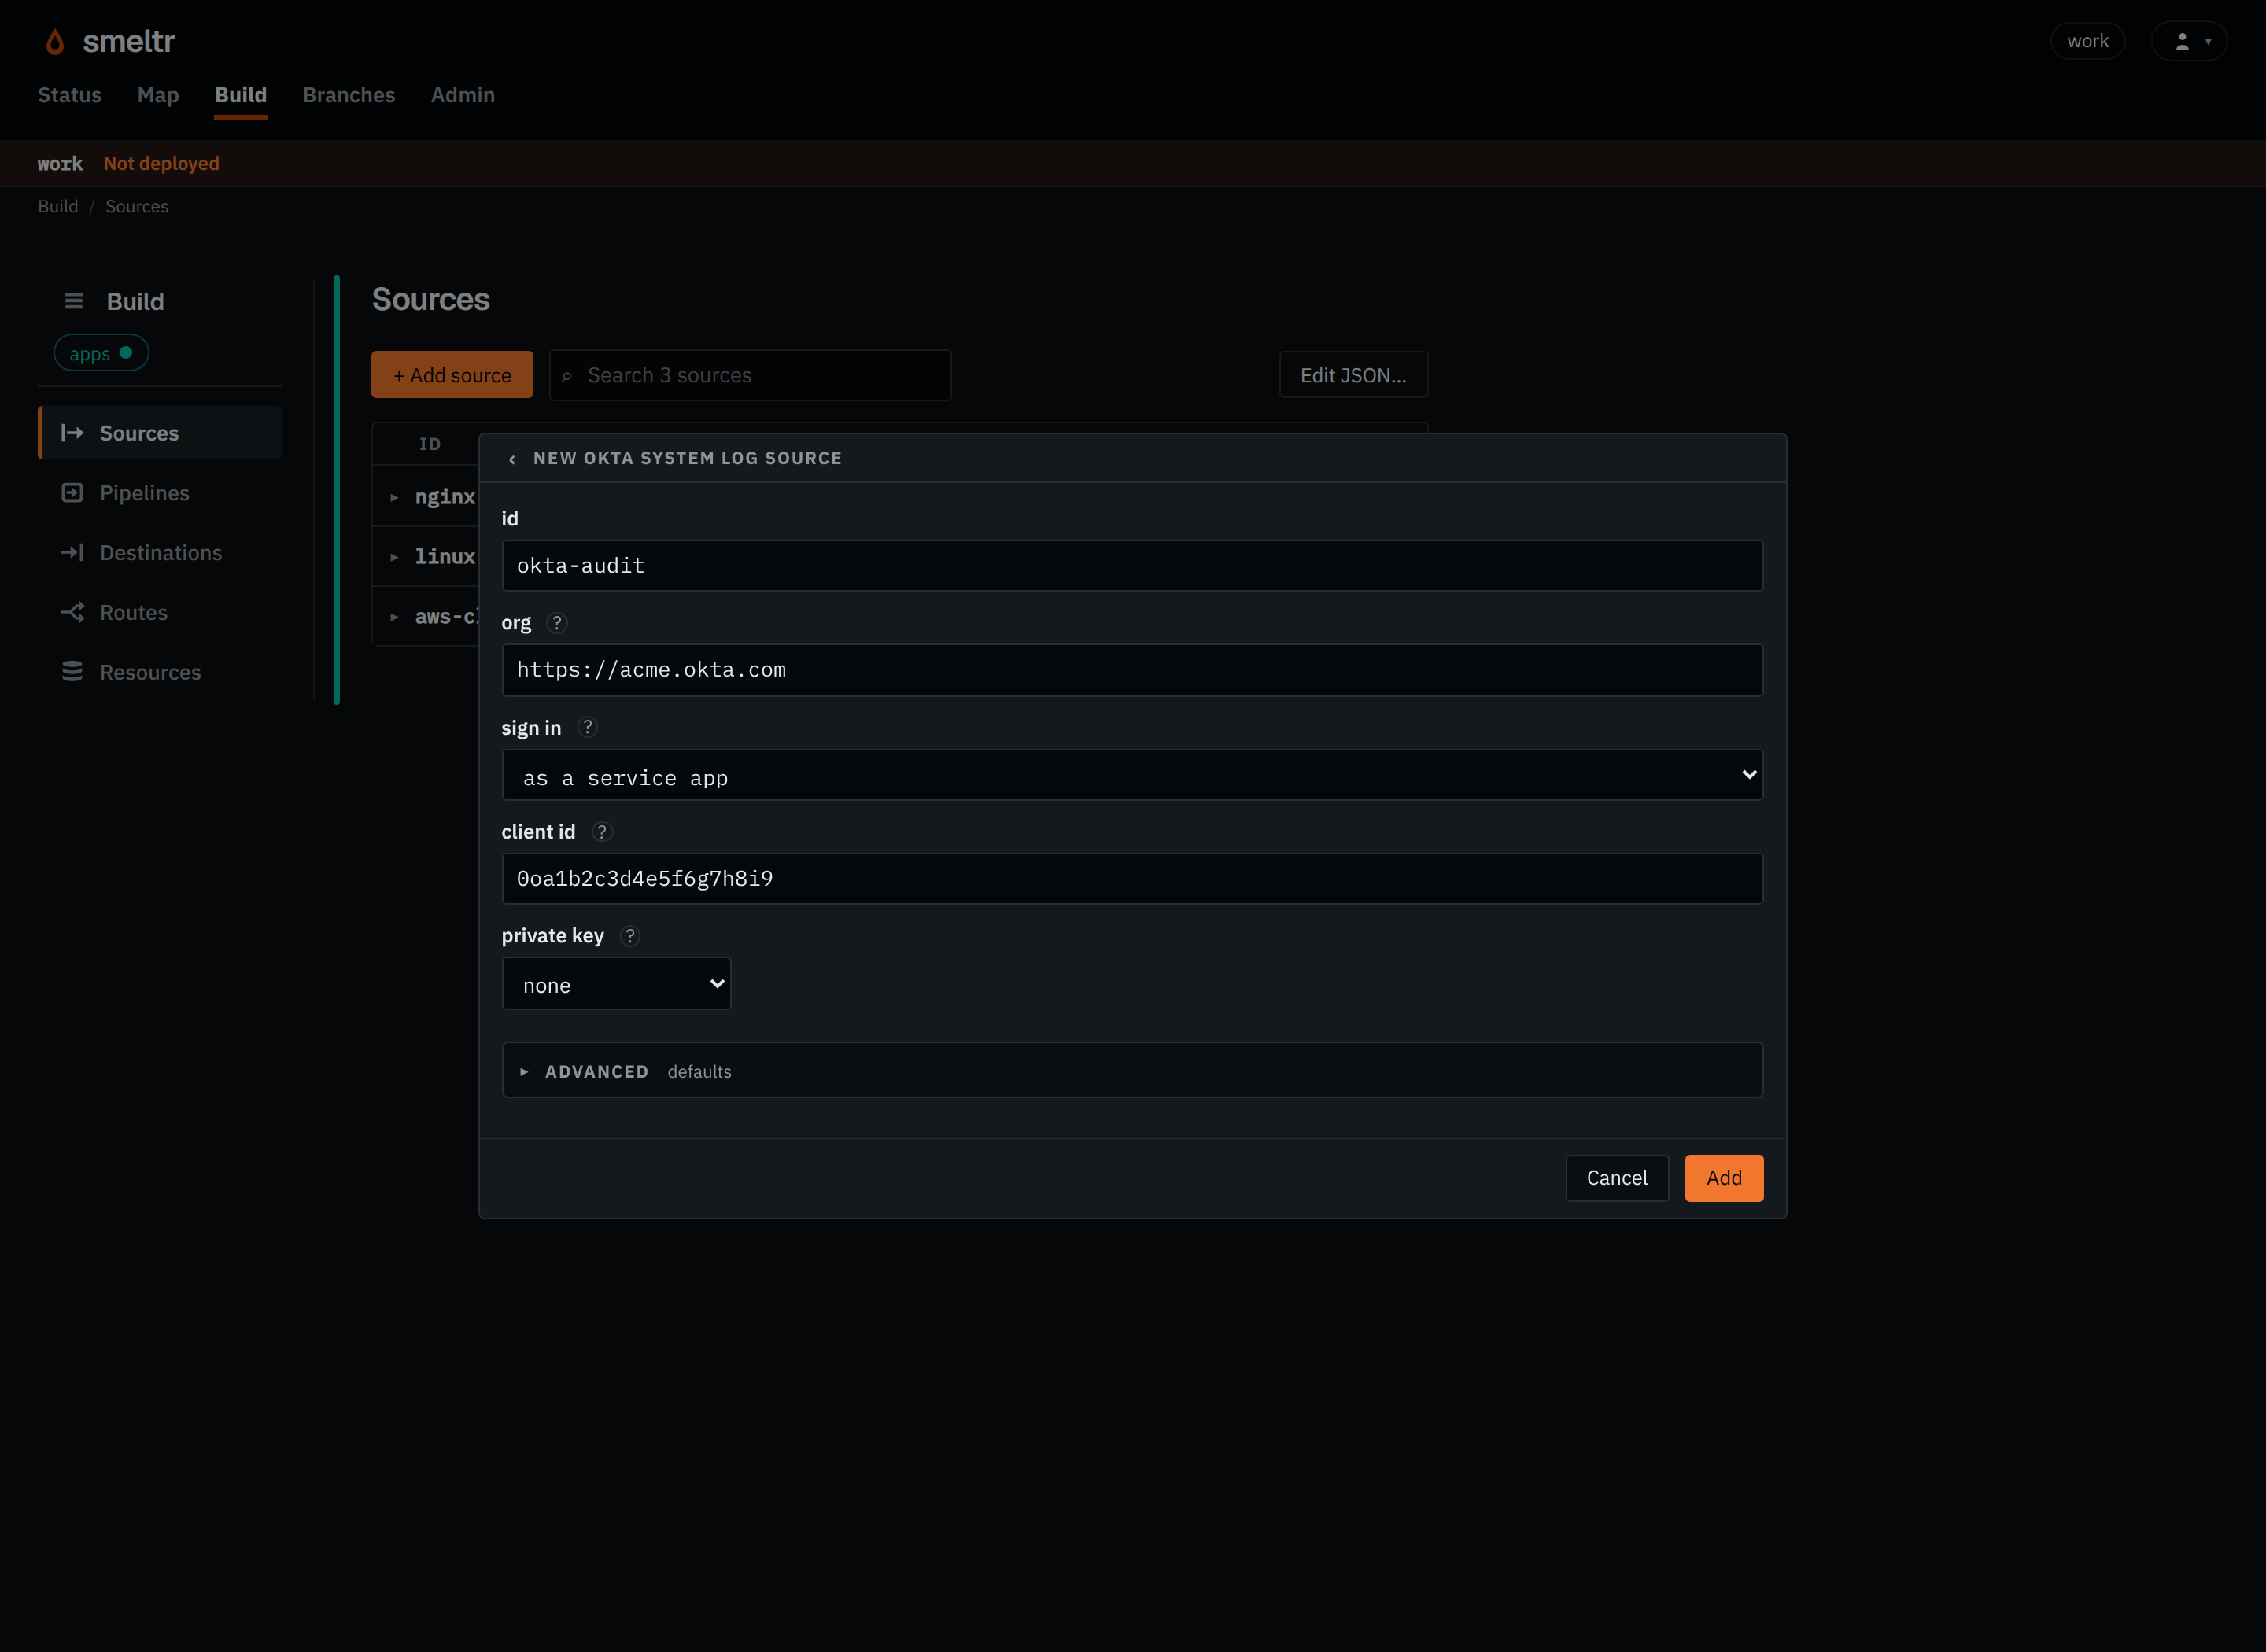Click the Sources sidebar arrow icon
Screen dimensions: 2266x1652
click(x=72, y=433)
